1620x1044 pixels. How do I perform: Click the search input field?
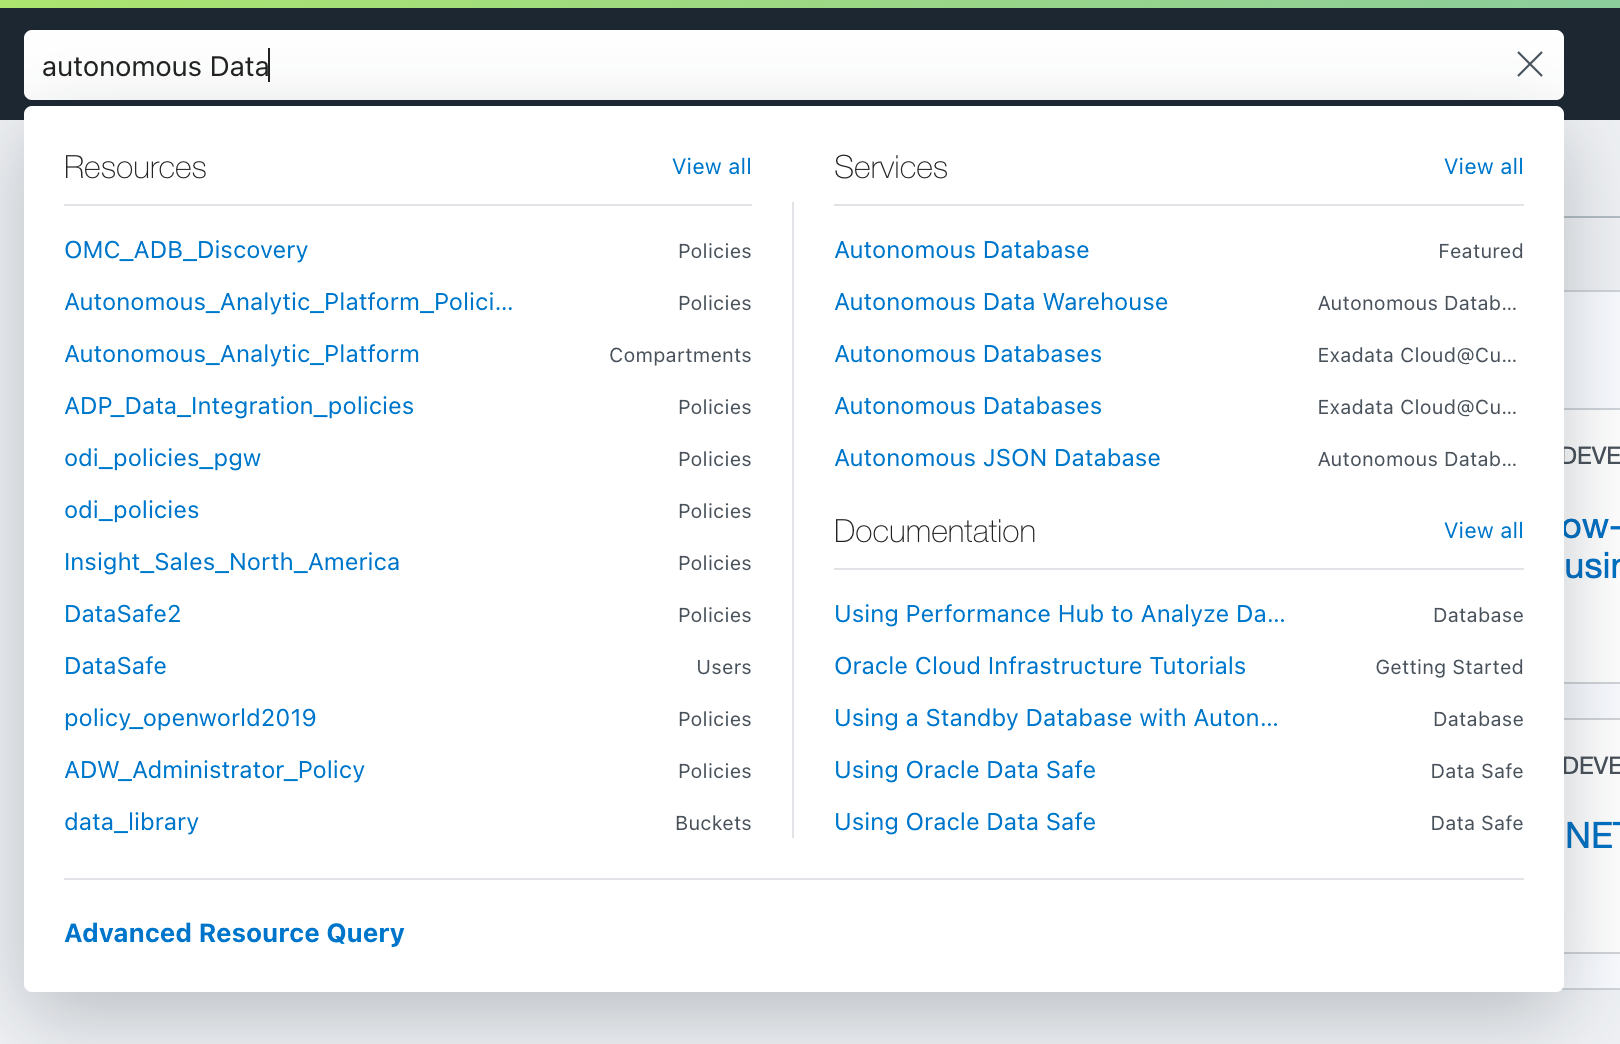pyautogui.click(x=760, y=66)
